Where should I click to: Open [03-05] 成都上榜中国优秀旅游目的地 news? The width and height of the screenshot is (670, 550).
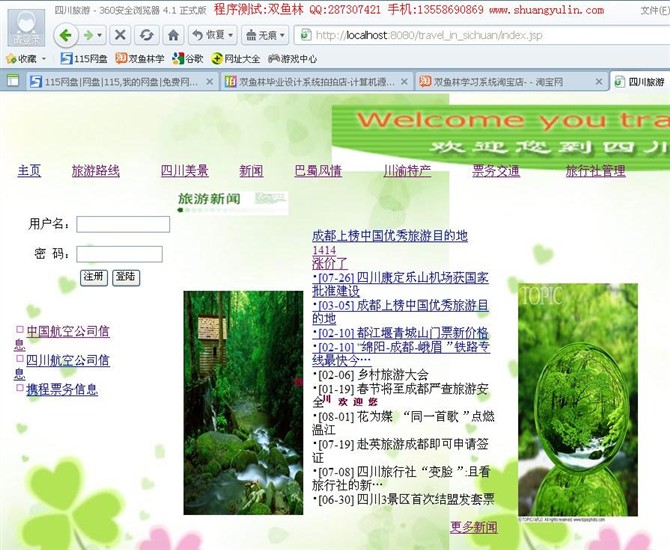(401, 312)
